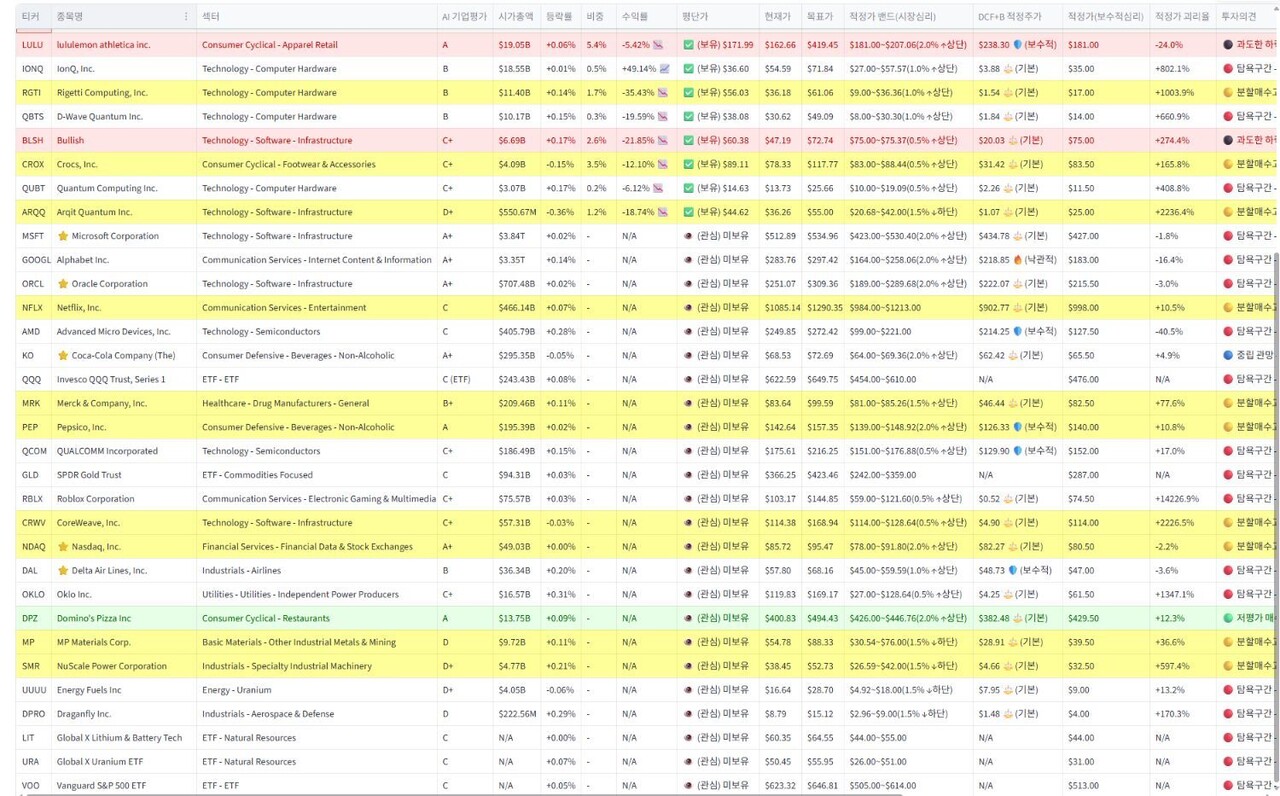Select the NVIDIA-like ticker cell CRWV
The width and height of the screenshot is (1280, 796).
pos(33,522)
